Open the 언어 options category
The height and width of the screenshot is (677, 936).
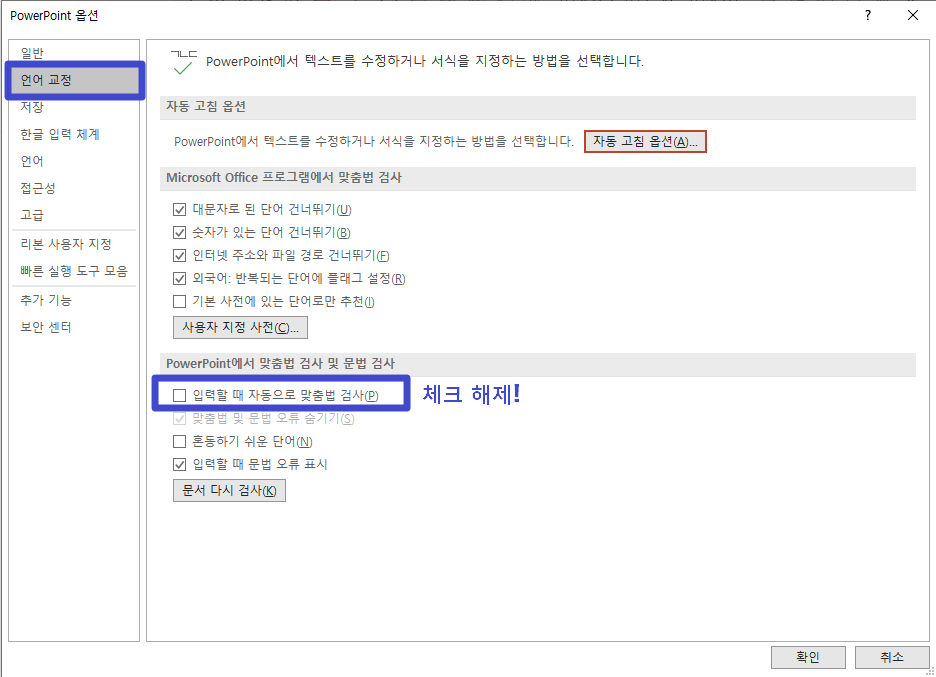pos(32,161)
